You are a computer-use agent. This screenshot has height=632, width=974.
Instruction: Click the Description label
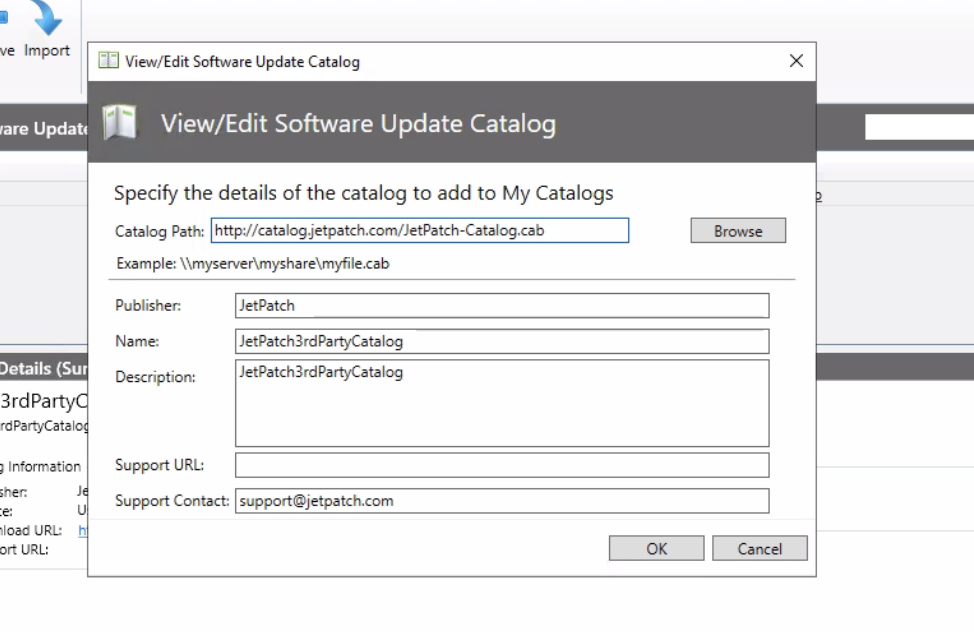tap(155, 377)
